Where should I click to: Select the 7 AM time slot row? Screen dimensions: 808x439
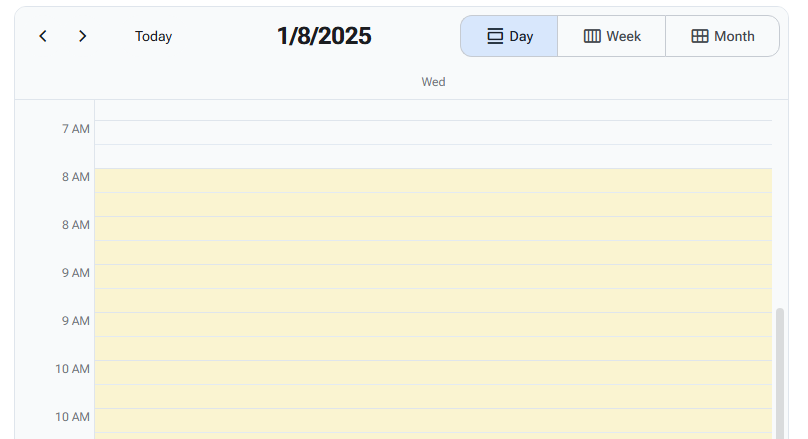(433, 133)
